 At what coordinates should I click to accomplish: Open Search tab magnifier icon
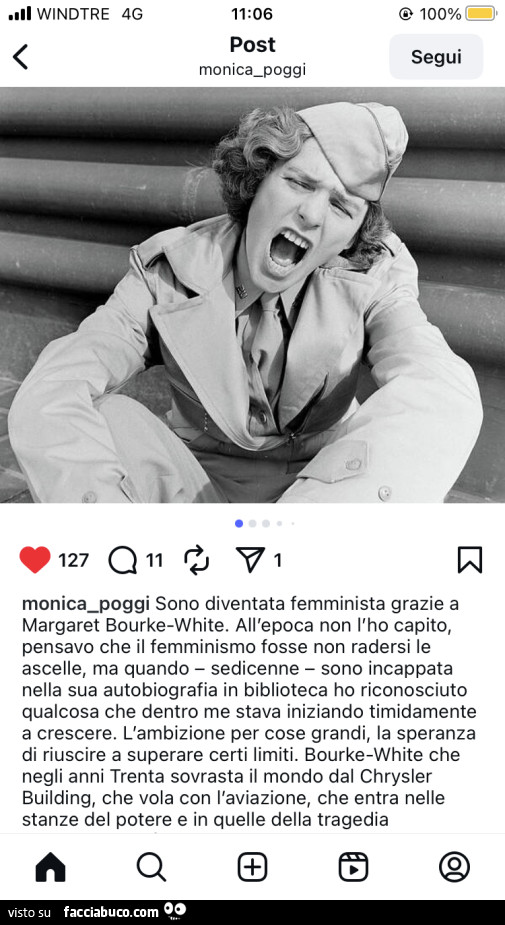[x=152, y=867]
